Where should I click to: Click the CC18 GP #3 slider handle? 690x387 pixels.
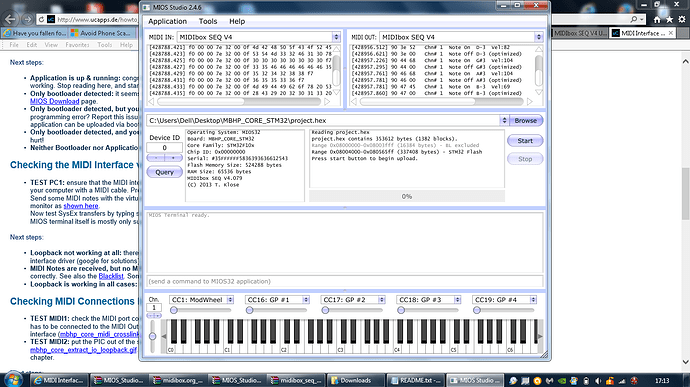pos(401,310)
